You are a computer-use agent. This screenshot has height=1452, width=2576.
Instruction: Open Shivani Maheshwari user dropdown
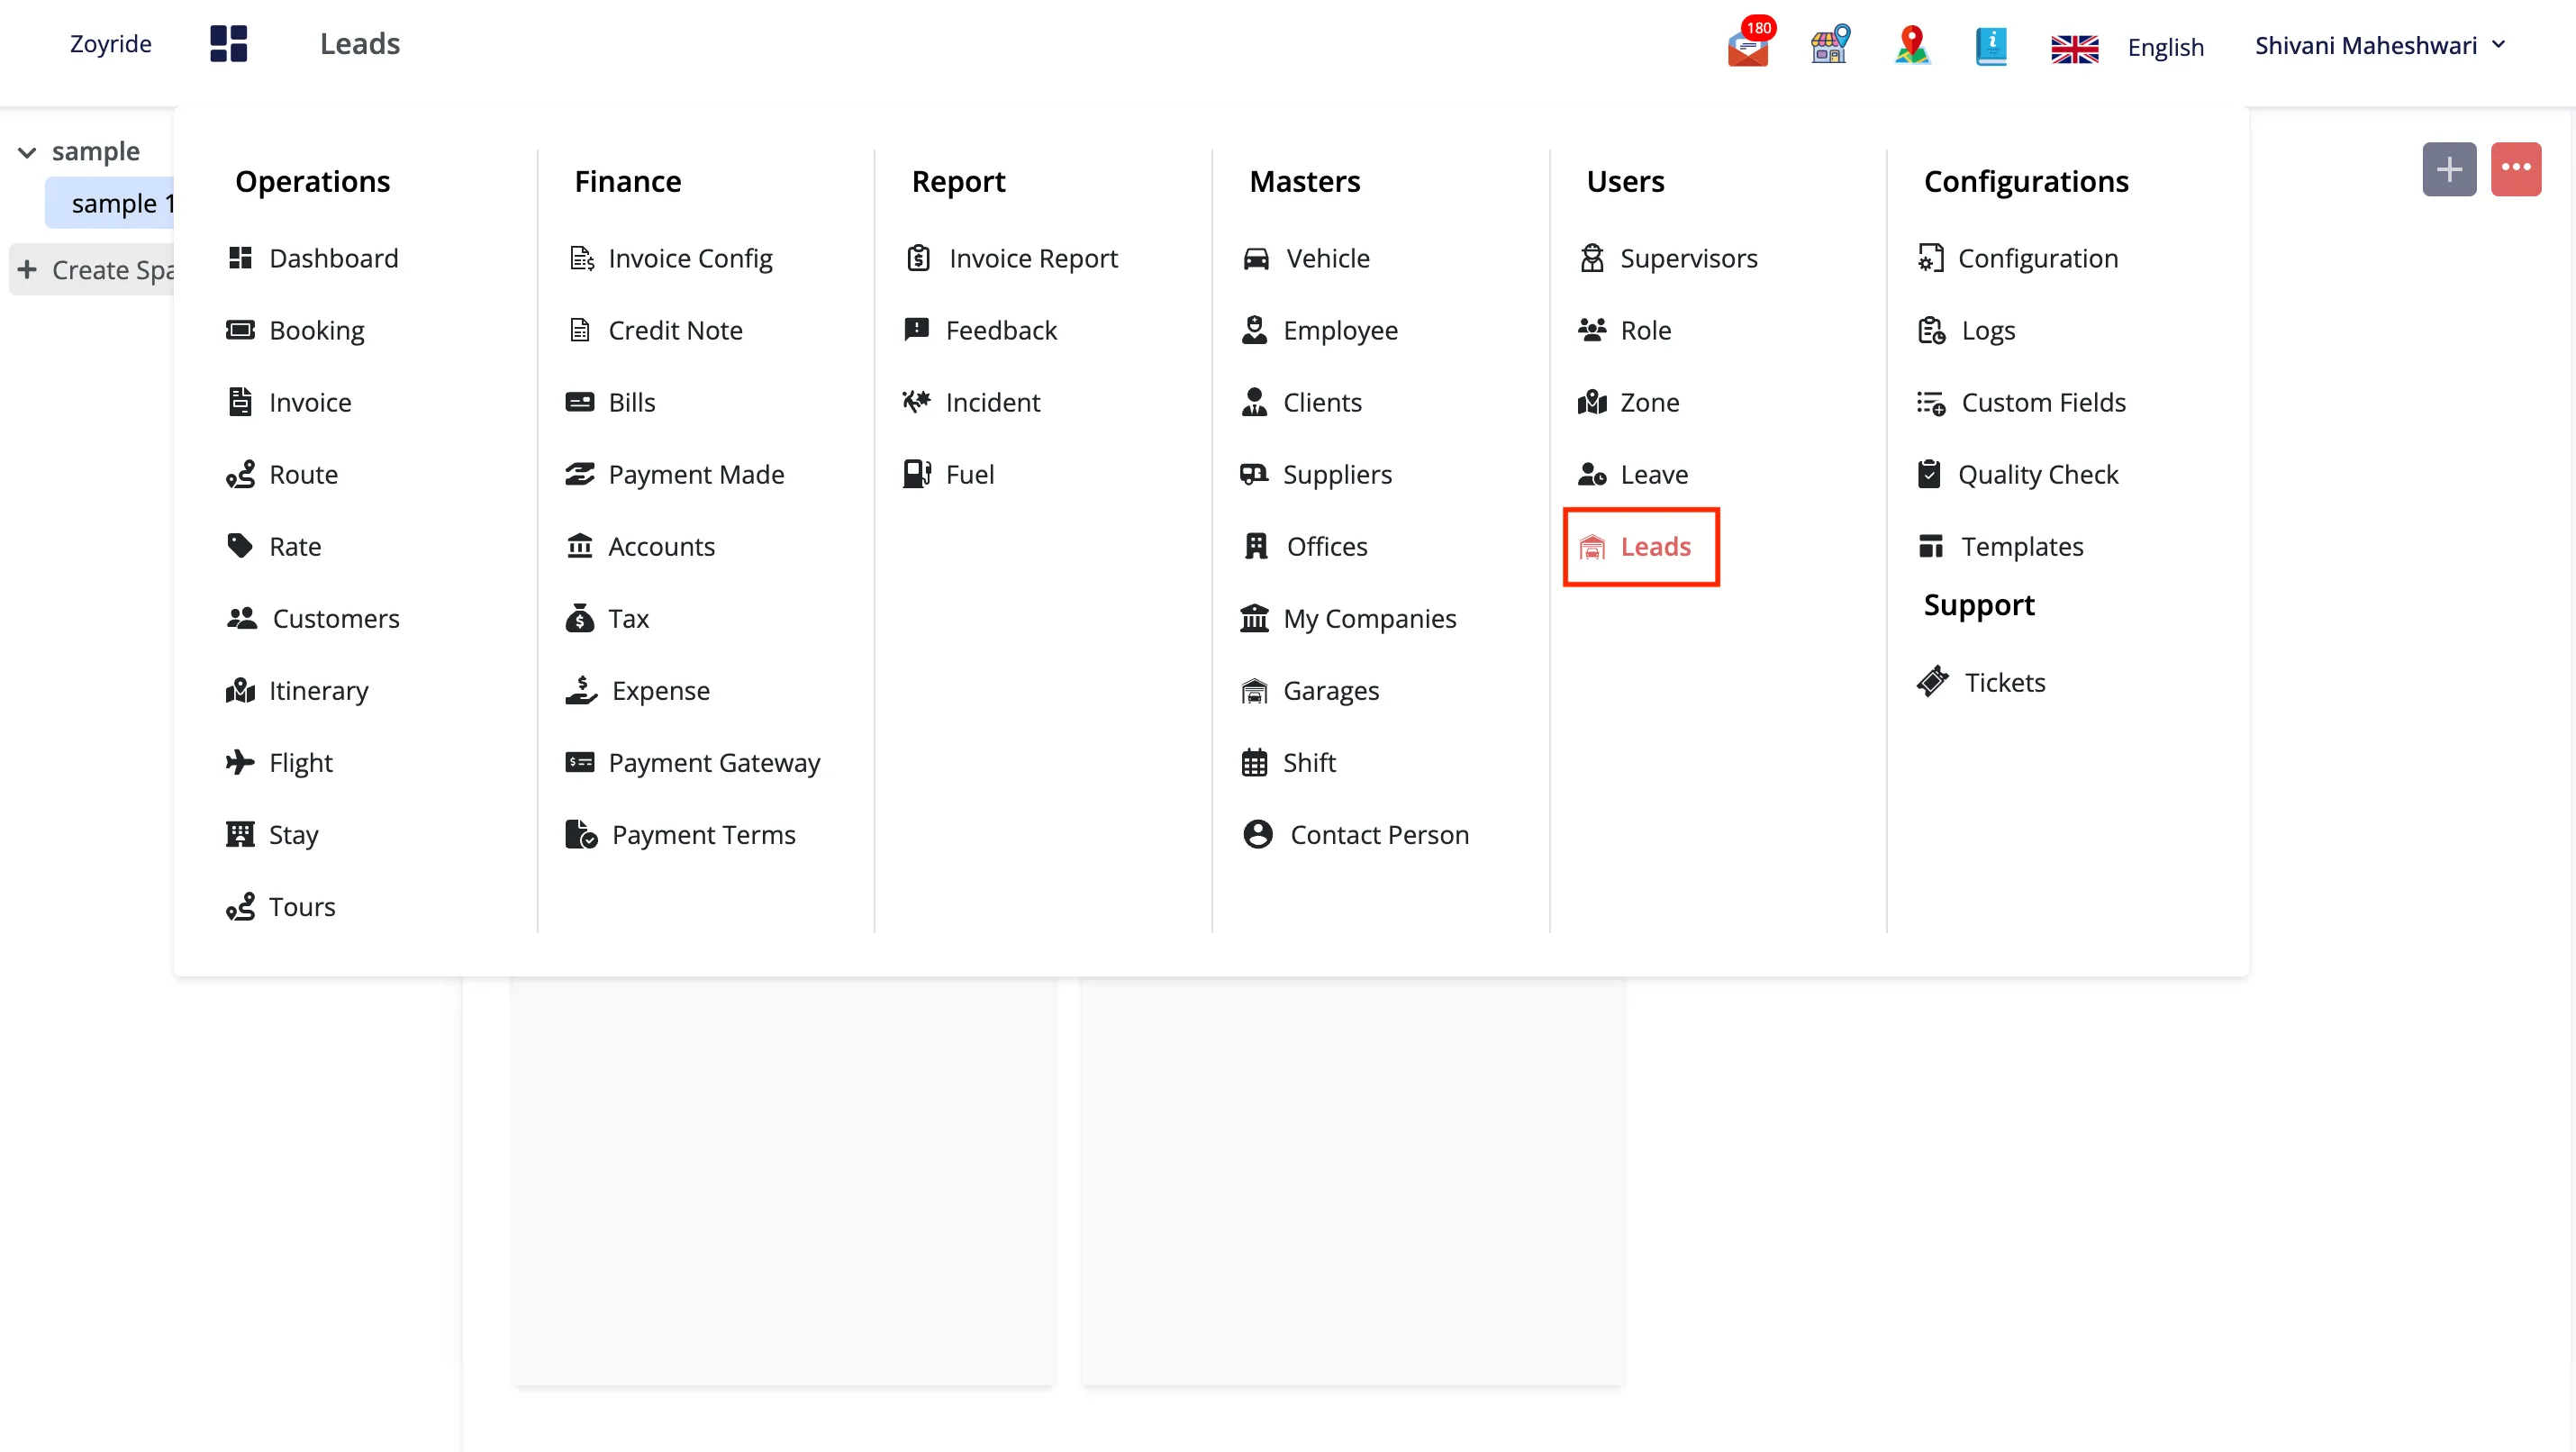[x=2380, y=45]
